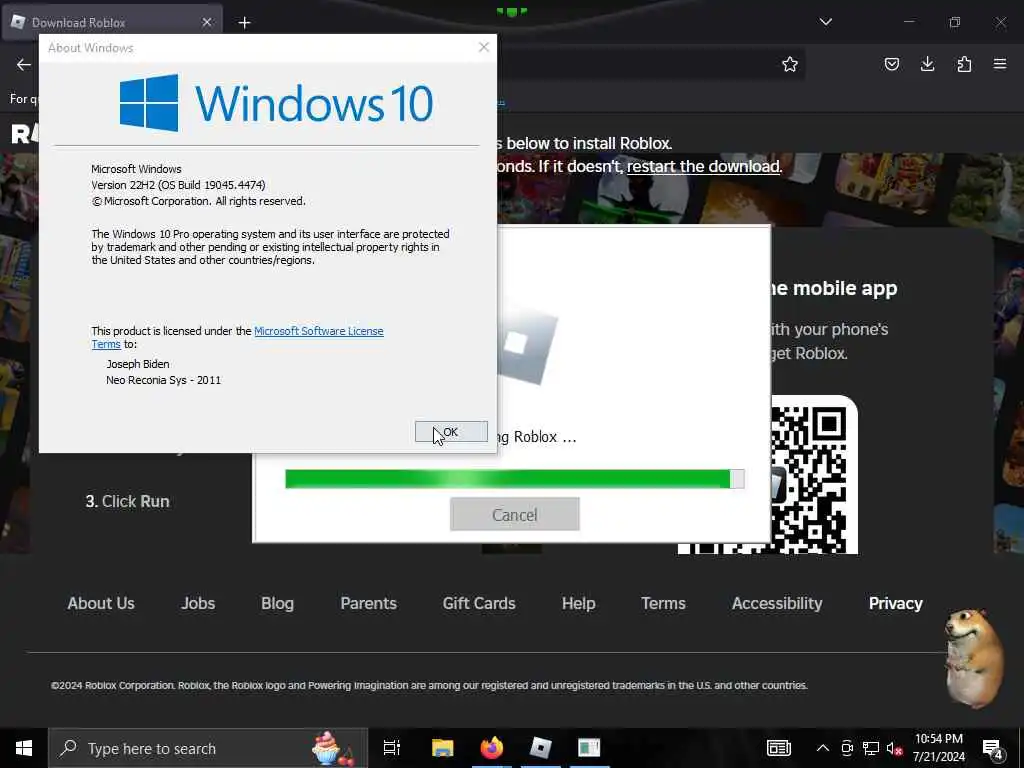
Task: Click the restart the download link
Action: tap(703, 167)
